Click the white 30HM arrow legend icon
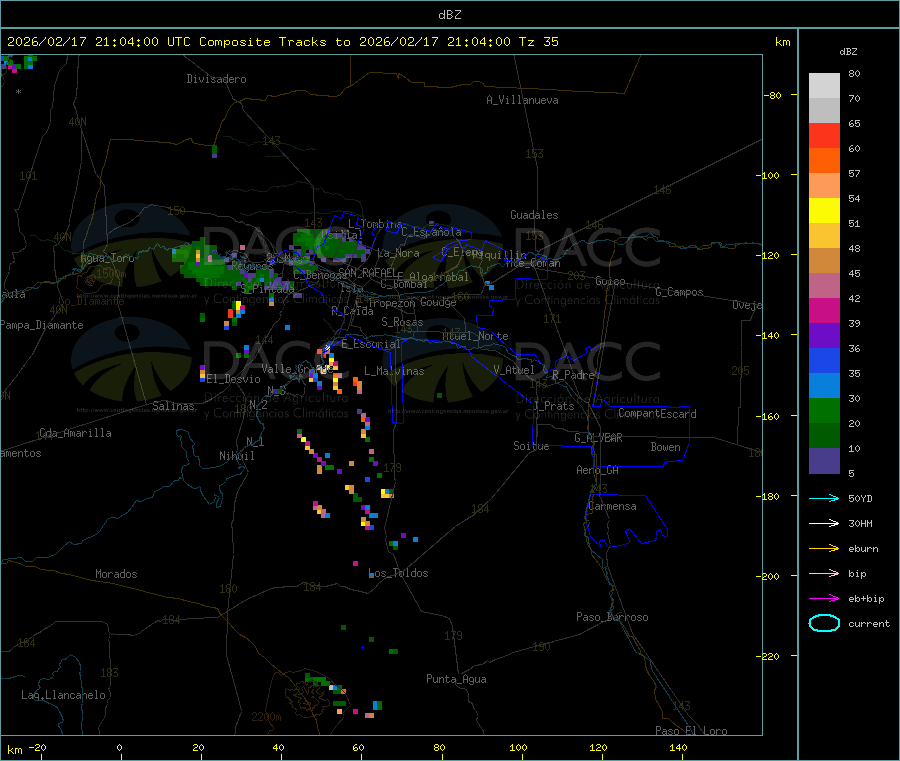This screenshot has width=900, height=761. [824, 523]
